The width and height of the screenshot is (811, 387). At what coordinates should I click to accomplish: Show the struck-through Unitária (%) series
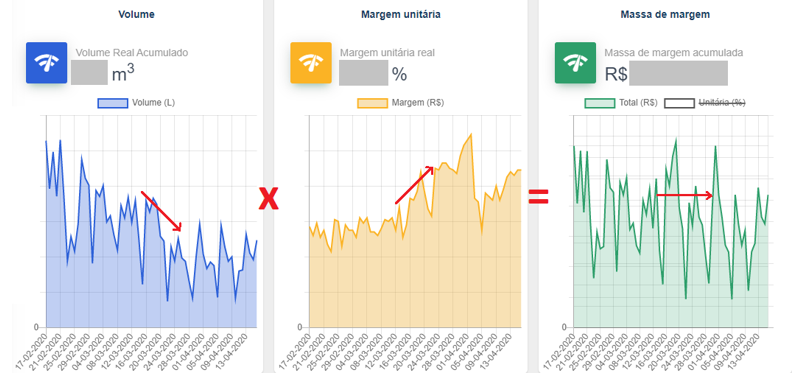tap(705, 103)
